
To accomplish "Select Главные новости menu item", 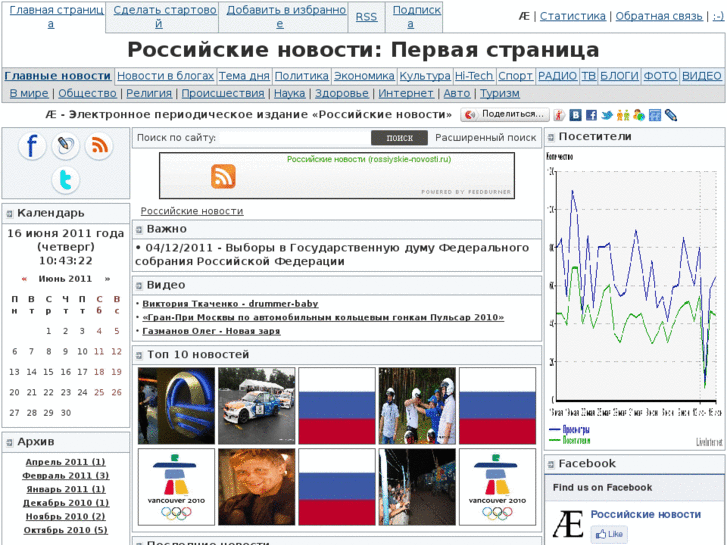I will pos(58,76).
